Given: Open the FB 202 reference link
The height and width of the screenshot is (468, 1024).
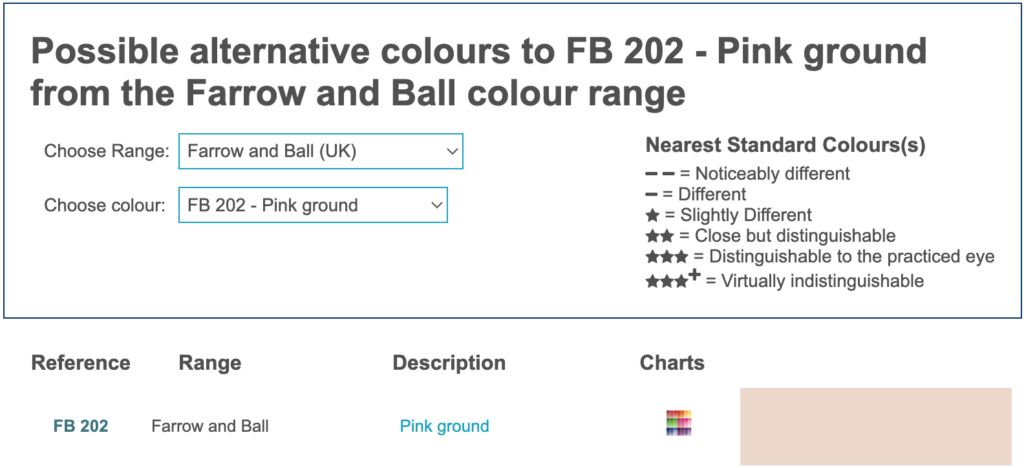Looking at the screenshot, I should (x=81, y=426).
